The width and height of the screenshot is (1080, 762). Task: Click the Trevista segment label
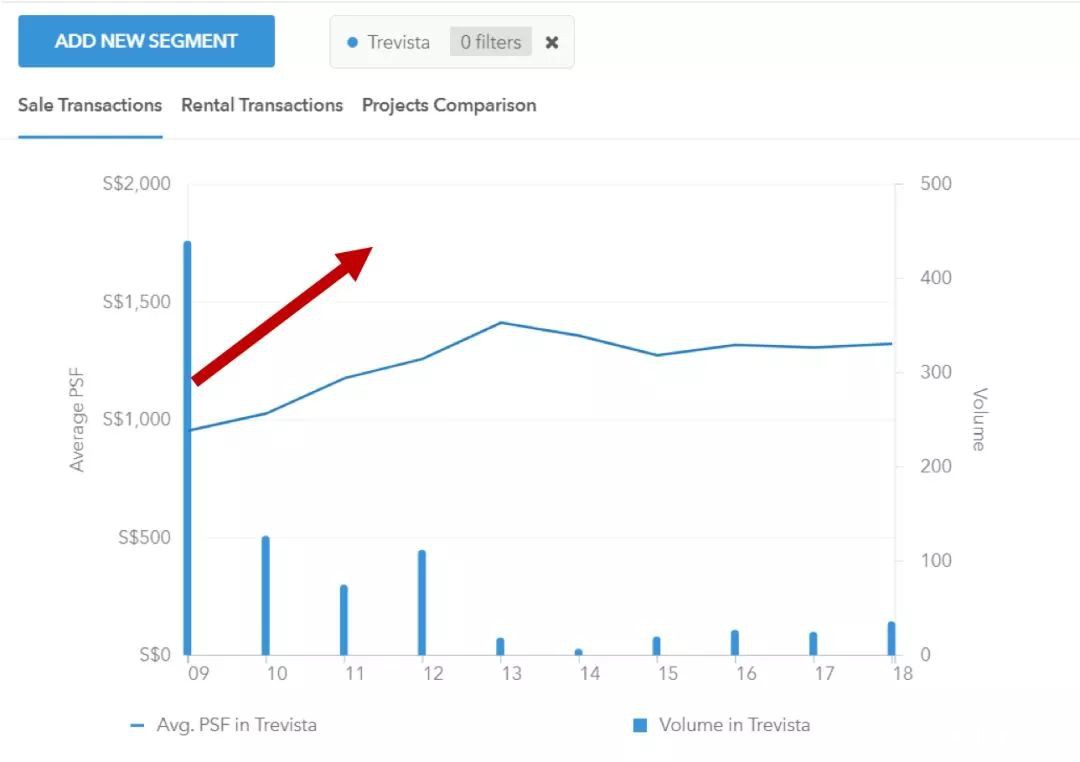click(398, 42)
